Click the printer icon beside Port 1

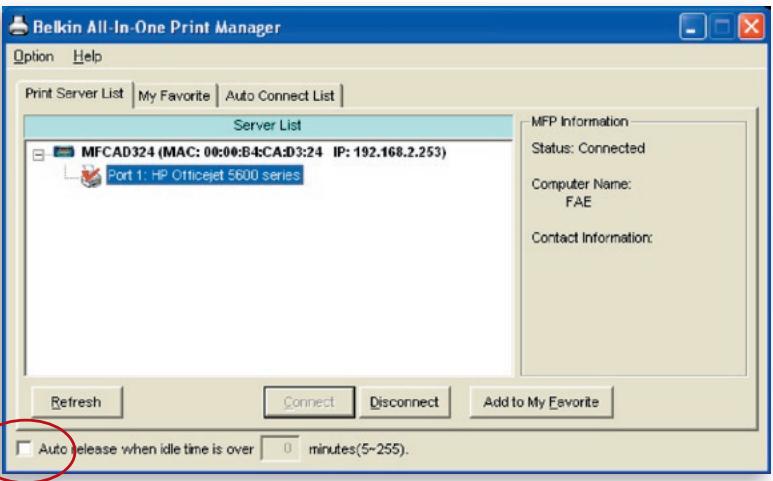coord(91,176)
